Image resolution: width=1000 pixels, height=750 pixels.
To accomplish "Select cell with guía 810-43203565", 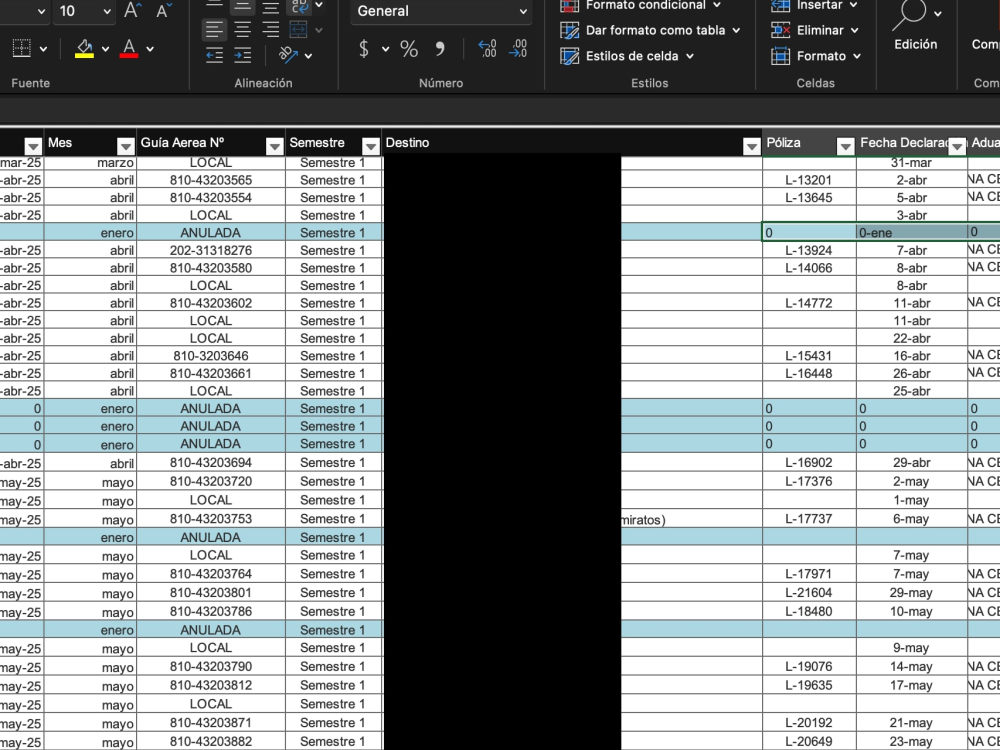I will [211, 180].
